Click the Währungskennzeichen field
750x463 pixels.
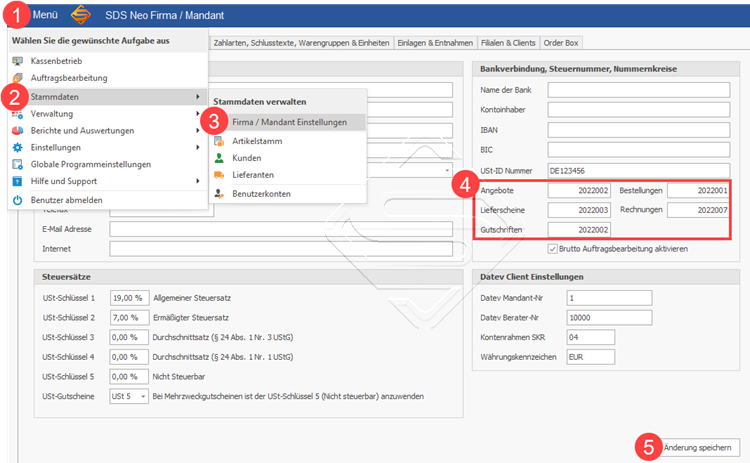[591, 357]
